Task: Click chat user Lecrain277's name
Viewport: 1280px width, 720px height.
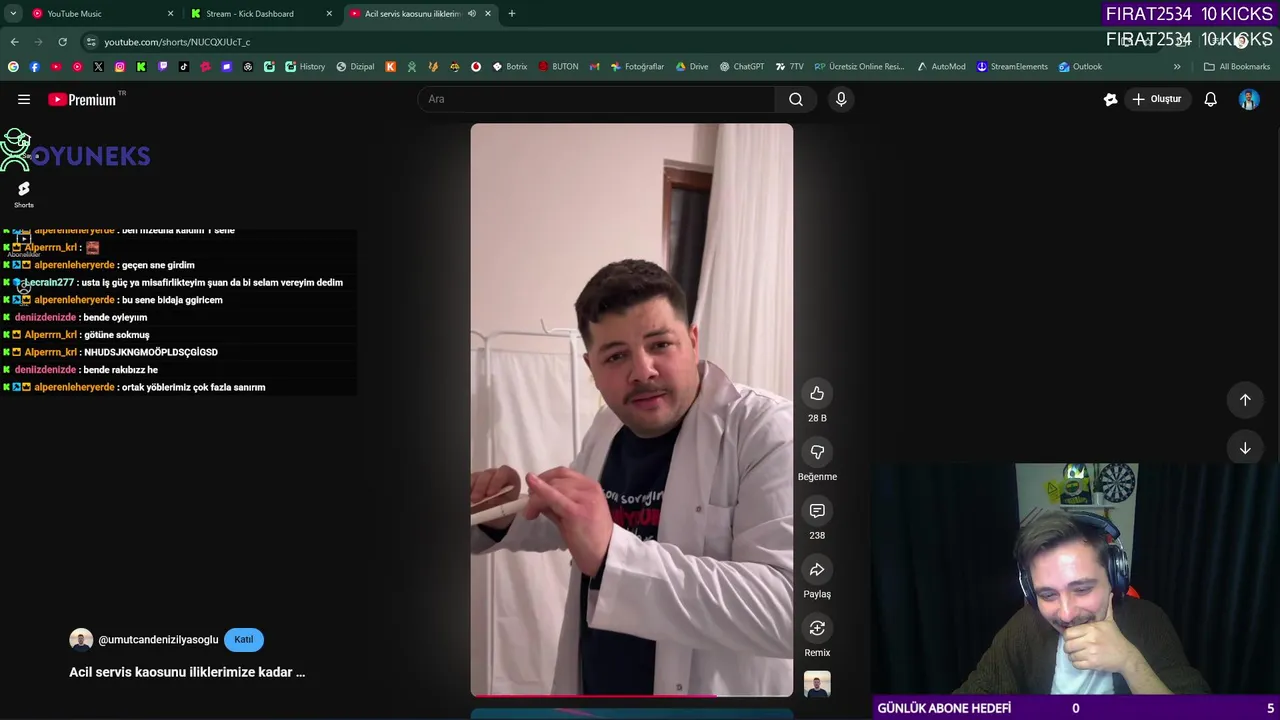Action: pos(49,283)
